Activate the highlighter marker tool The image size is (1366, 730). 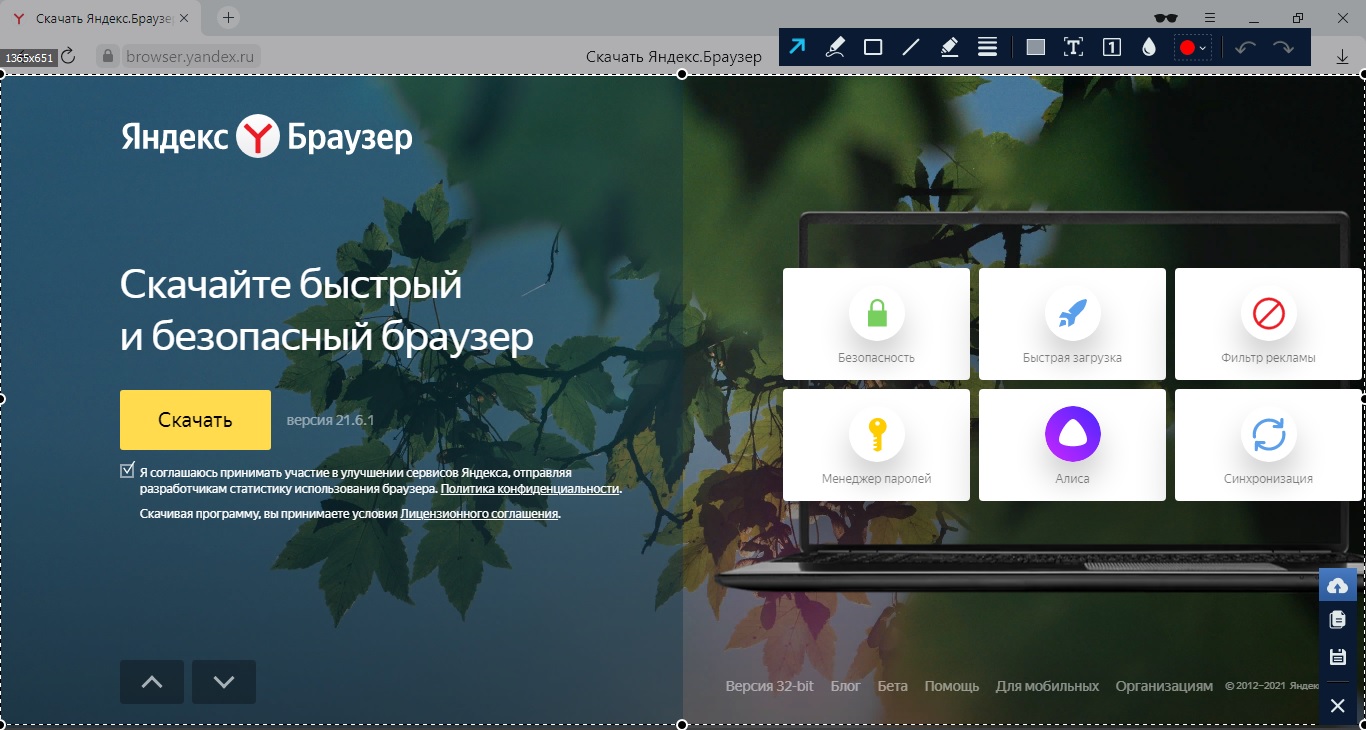950,47
